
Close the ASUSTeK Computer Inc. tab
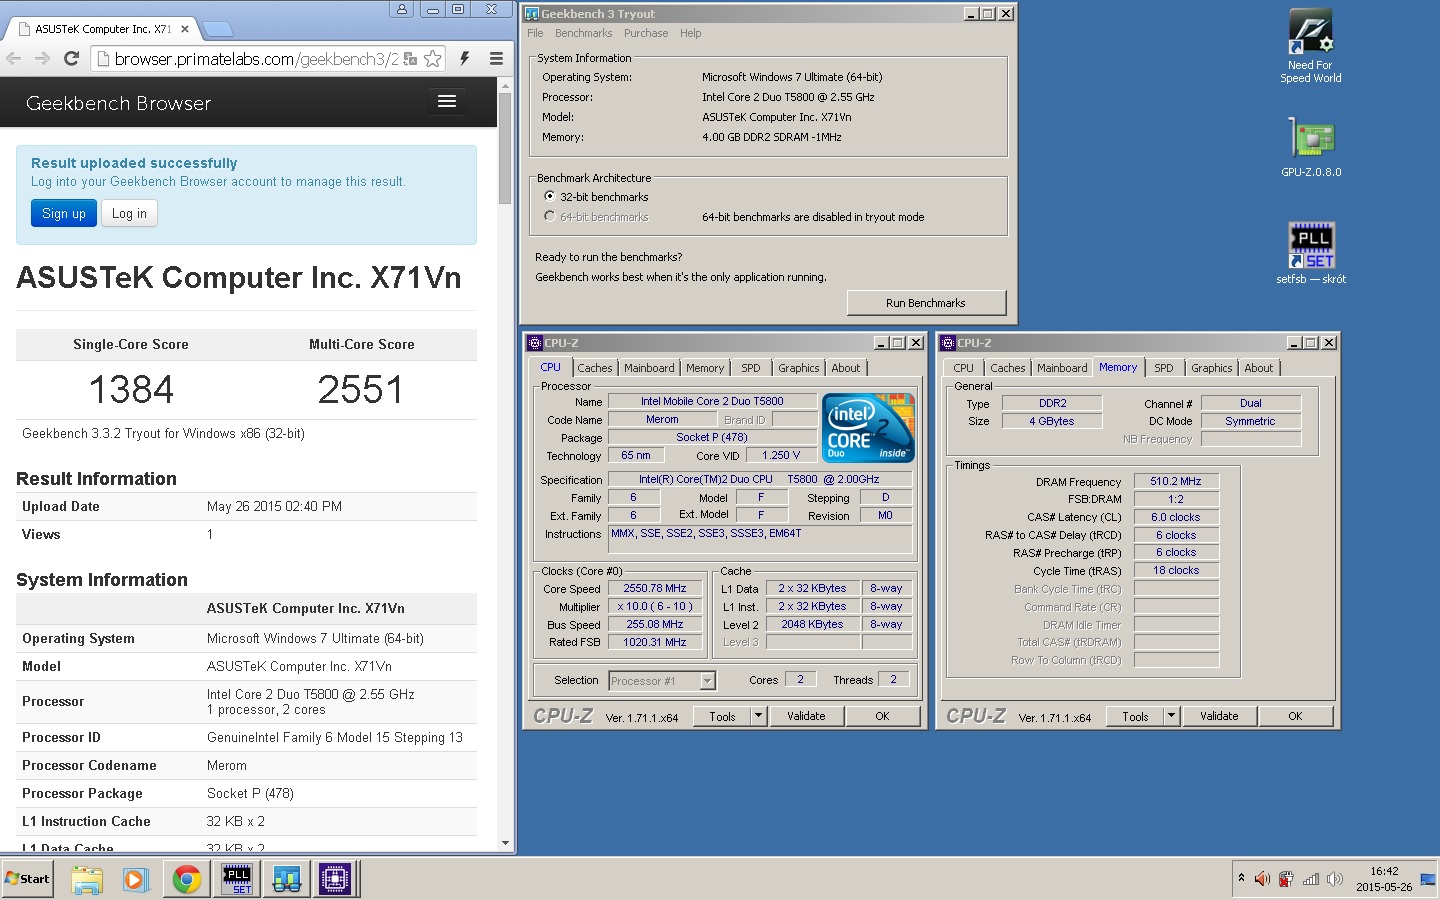click(185, 29)
